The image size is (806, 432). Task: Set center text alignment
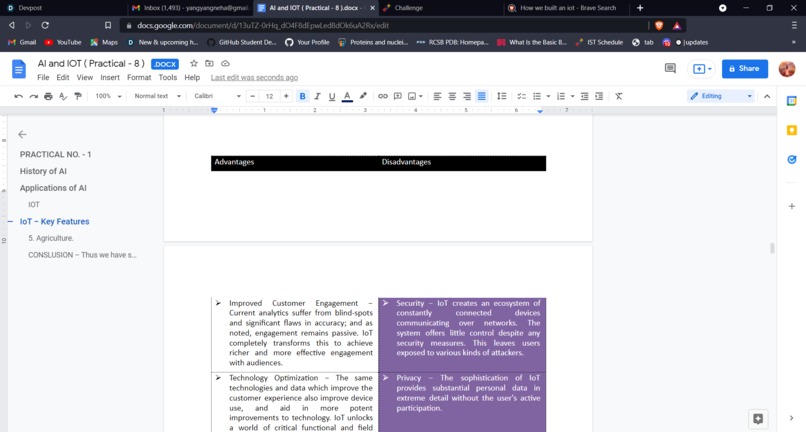(452, 96)
